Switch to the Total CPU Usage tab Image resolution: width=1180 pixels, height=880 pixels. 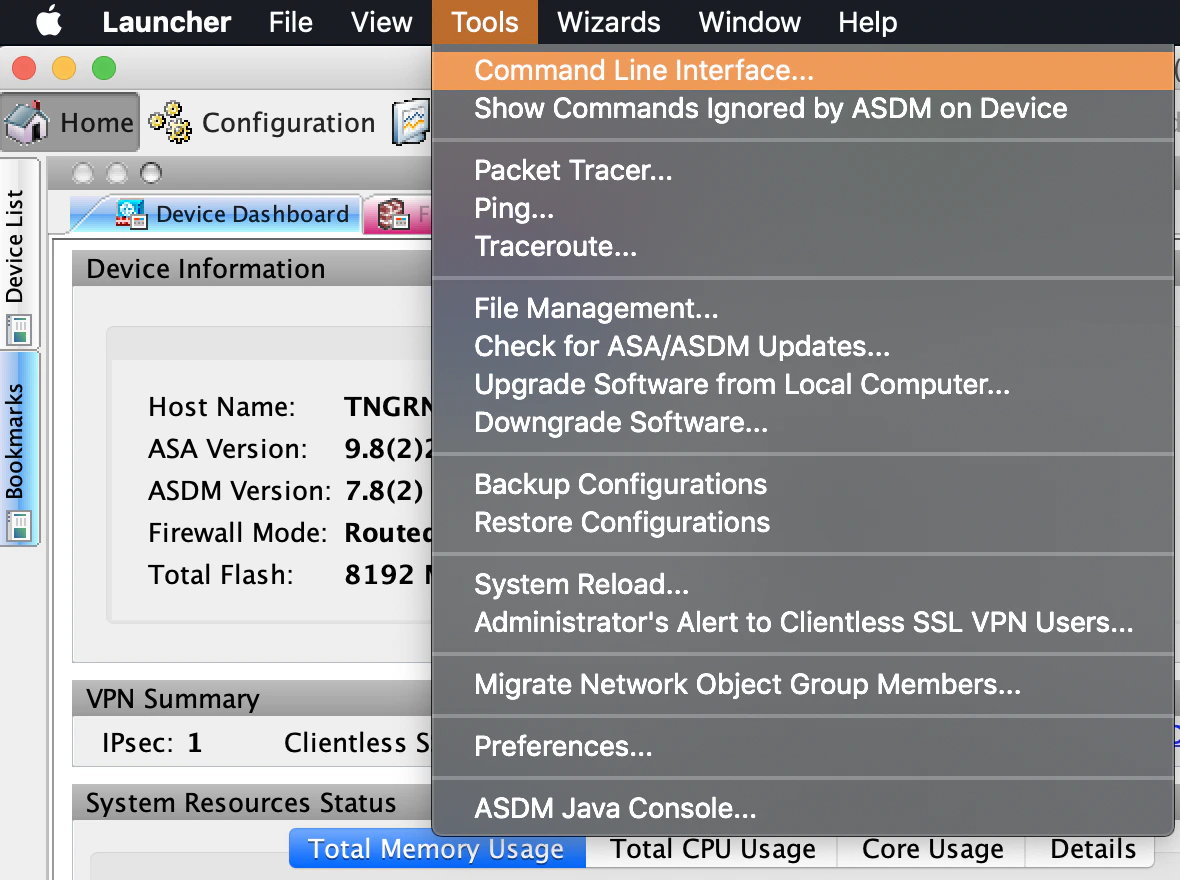tap(712, 849)
